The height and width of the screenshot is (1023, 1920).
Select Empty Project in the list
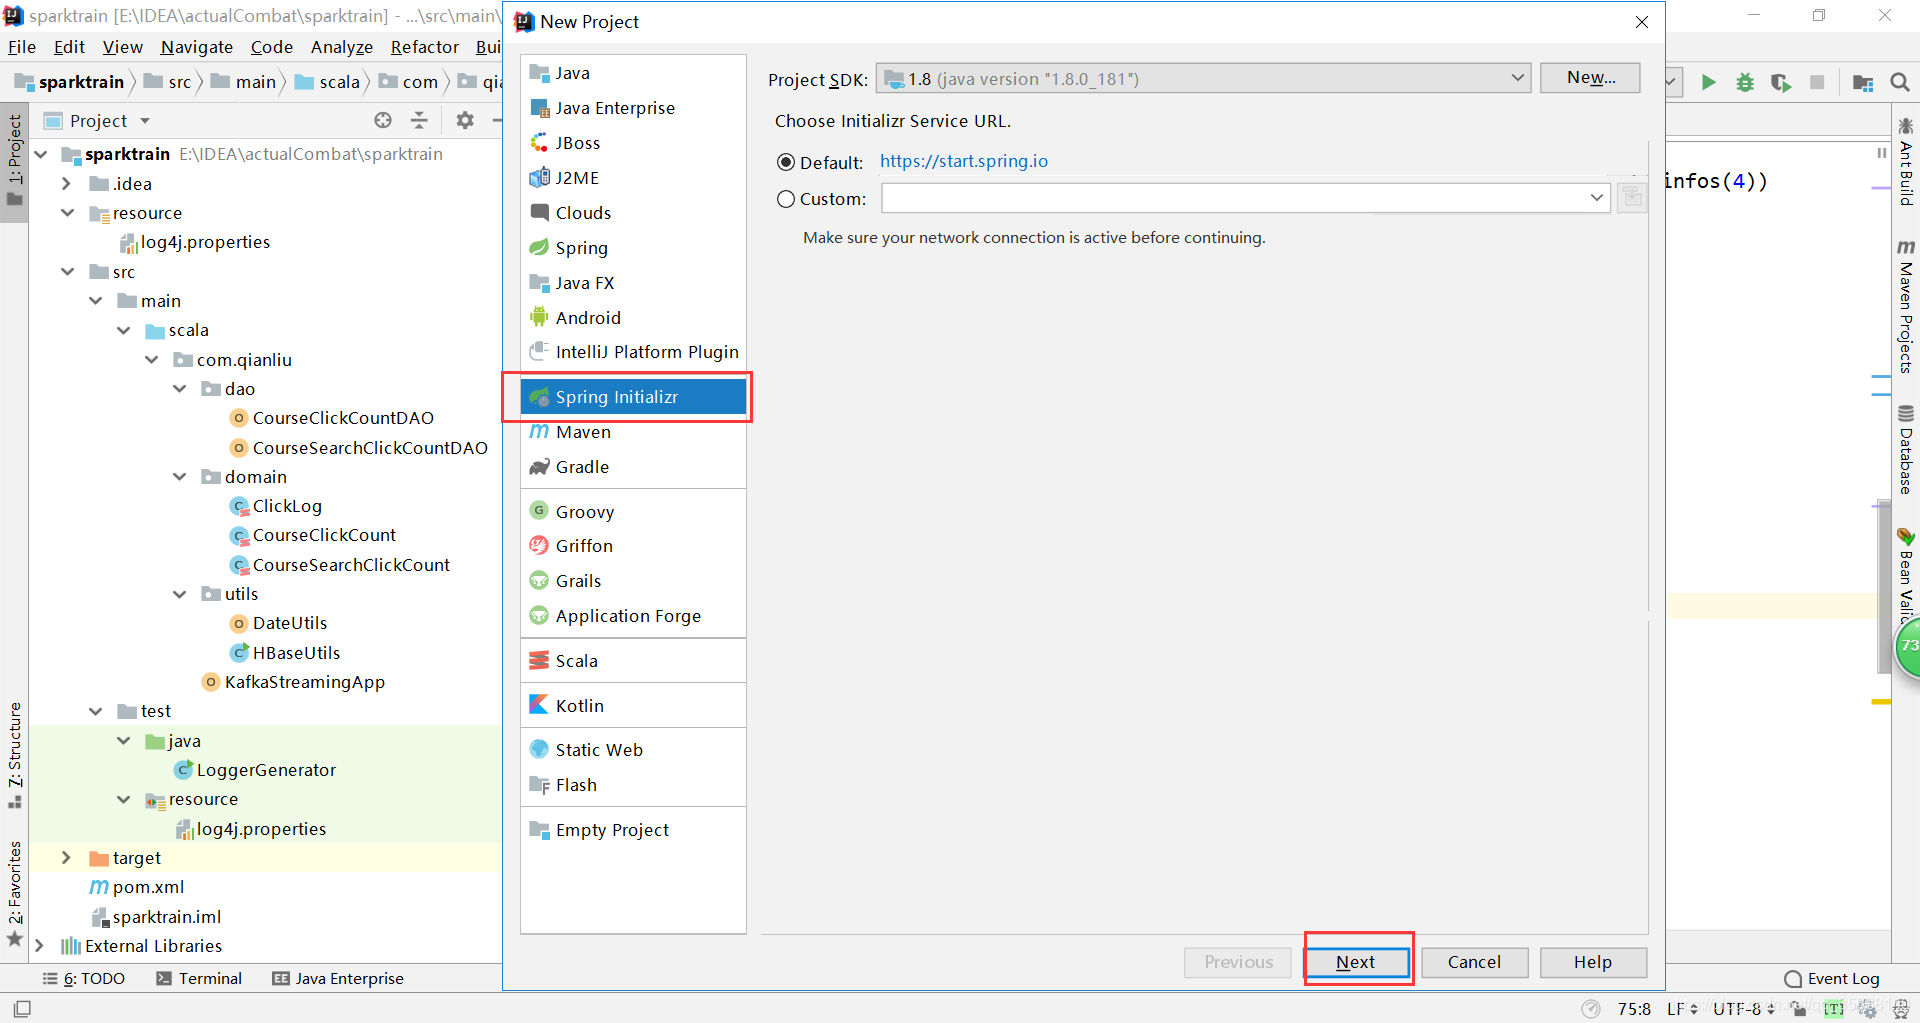pos(633,829)
